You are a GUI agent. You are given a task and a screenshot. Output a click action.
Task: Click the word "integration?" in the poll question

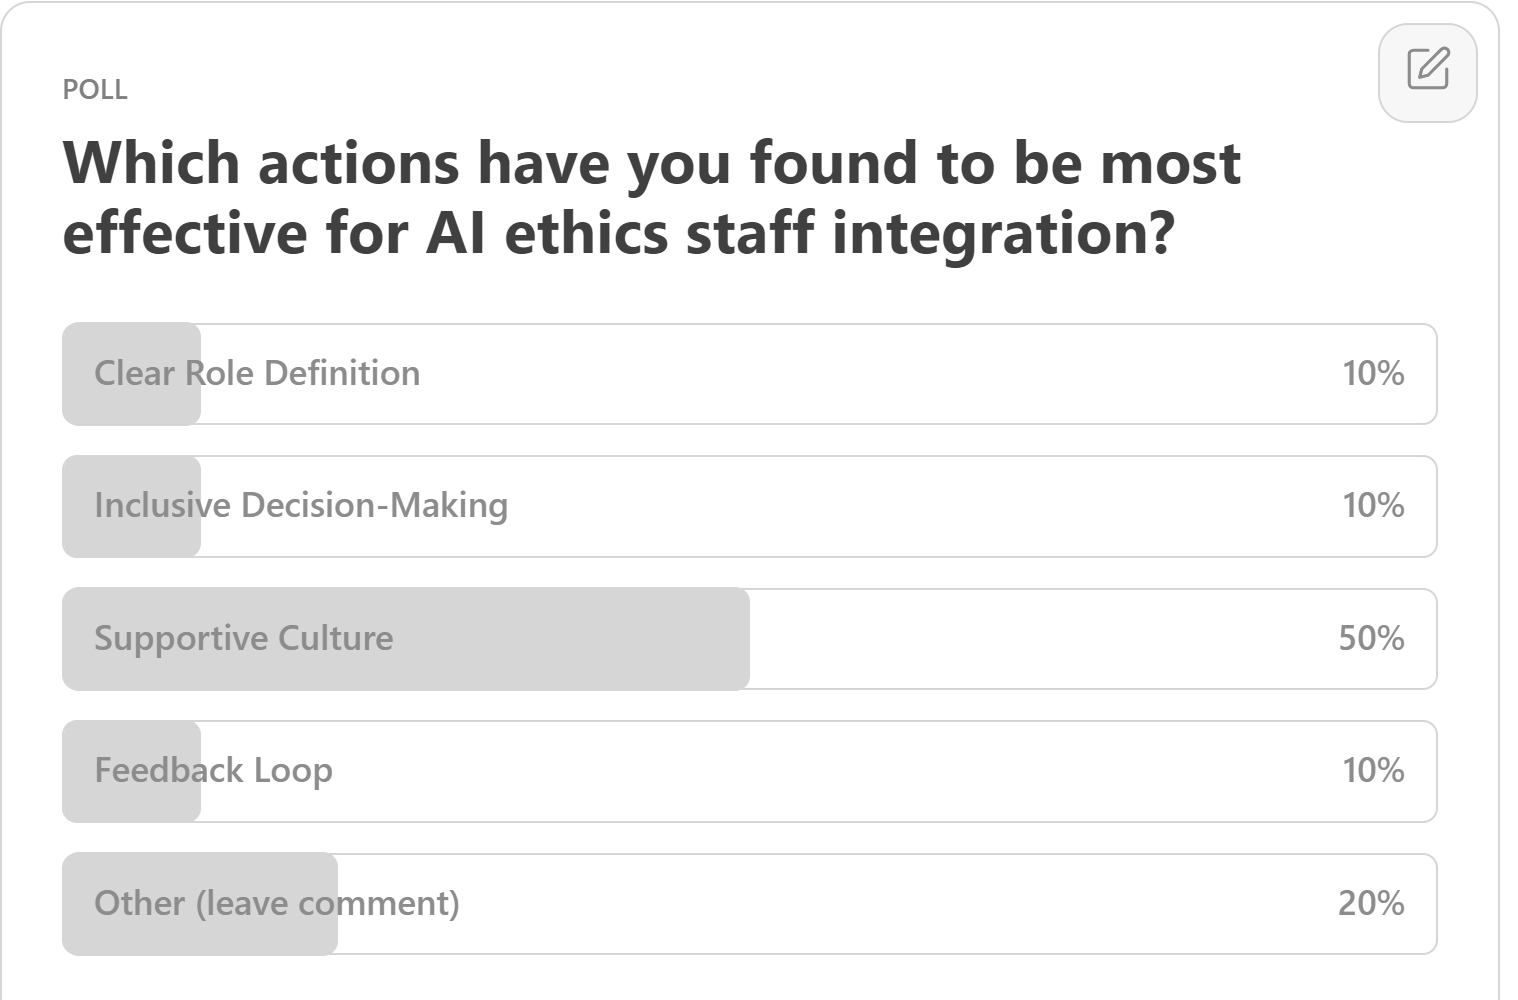[x=1003, y=233]
